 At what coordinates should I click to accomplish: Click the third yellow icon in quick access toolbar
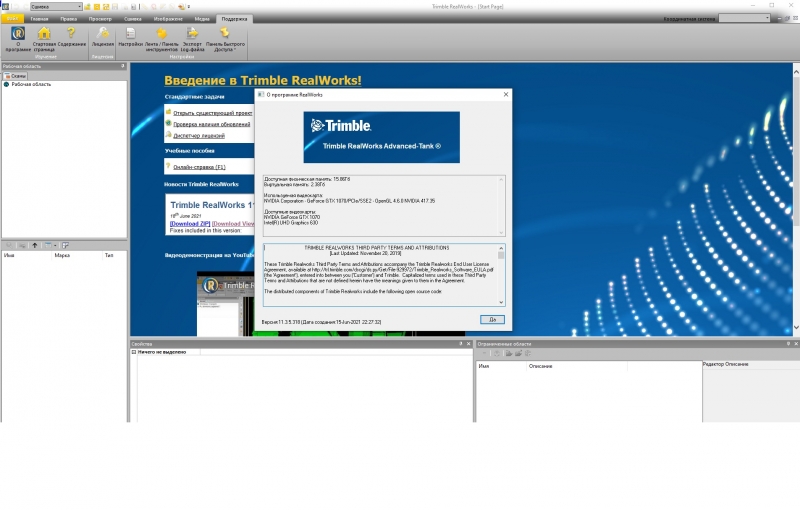pyautogui.click(x=106, y=7)
